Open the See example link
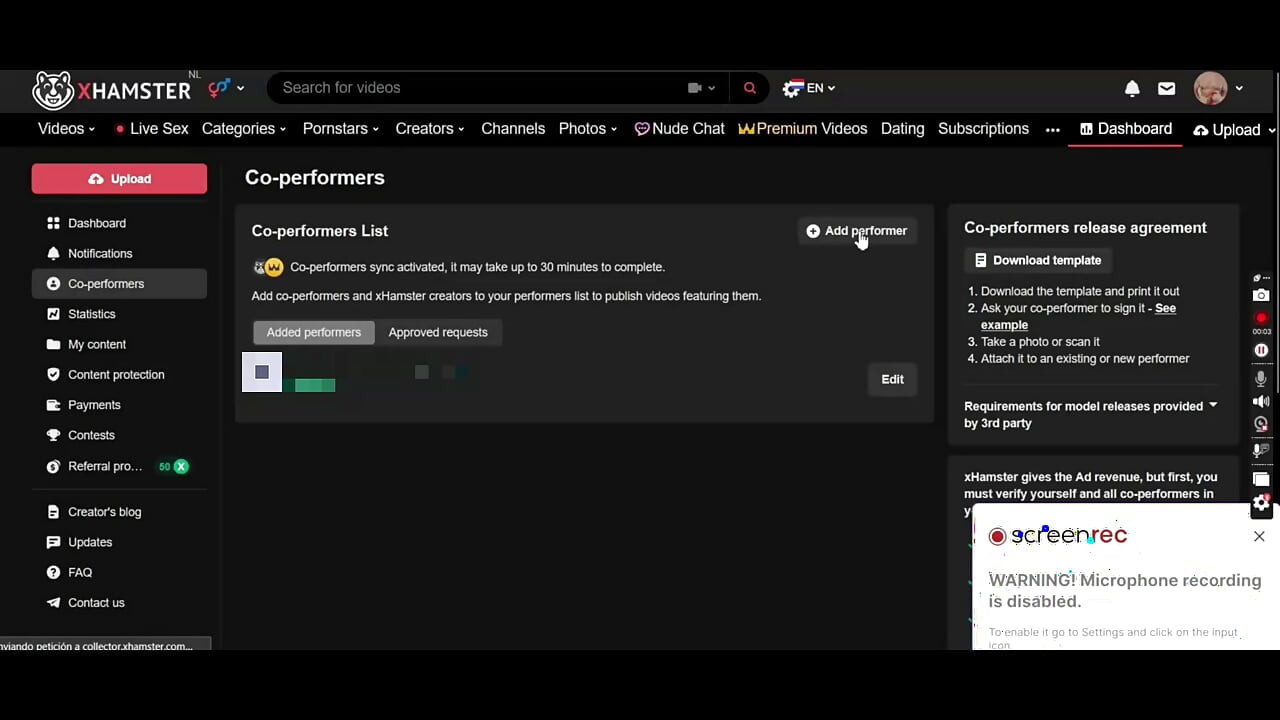Viewport: 1280px width, 720px height. [1078, 316]
